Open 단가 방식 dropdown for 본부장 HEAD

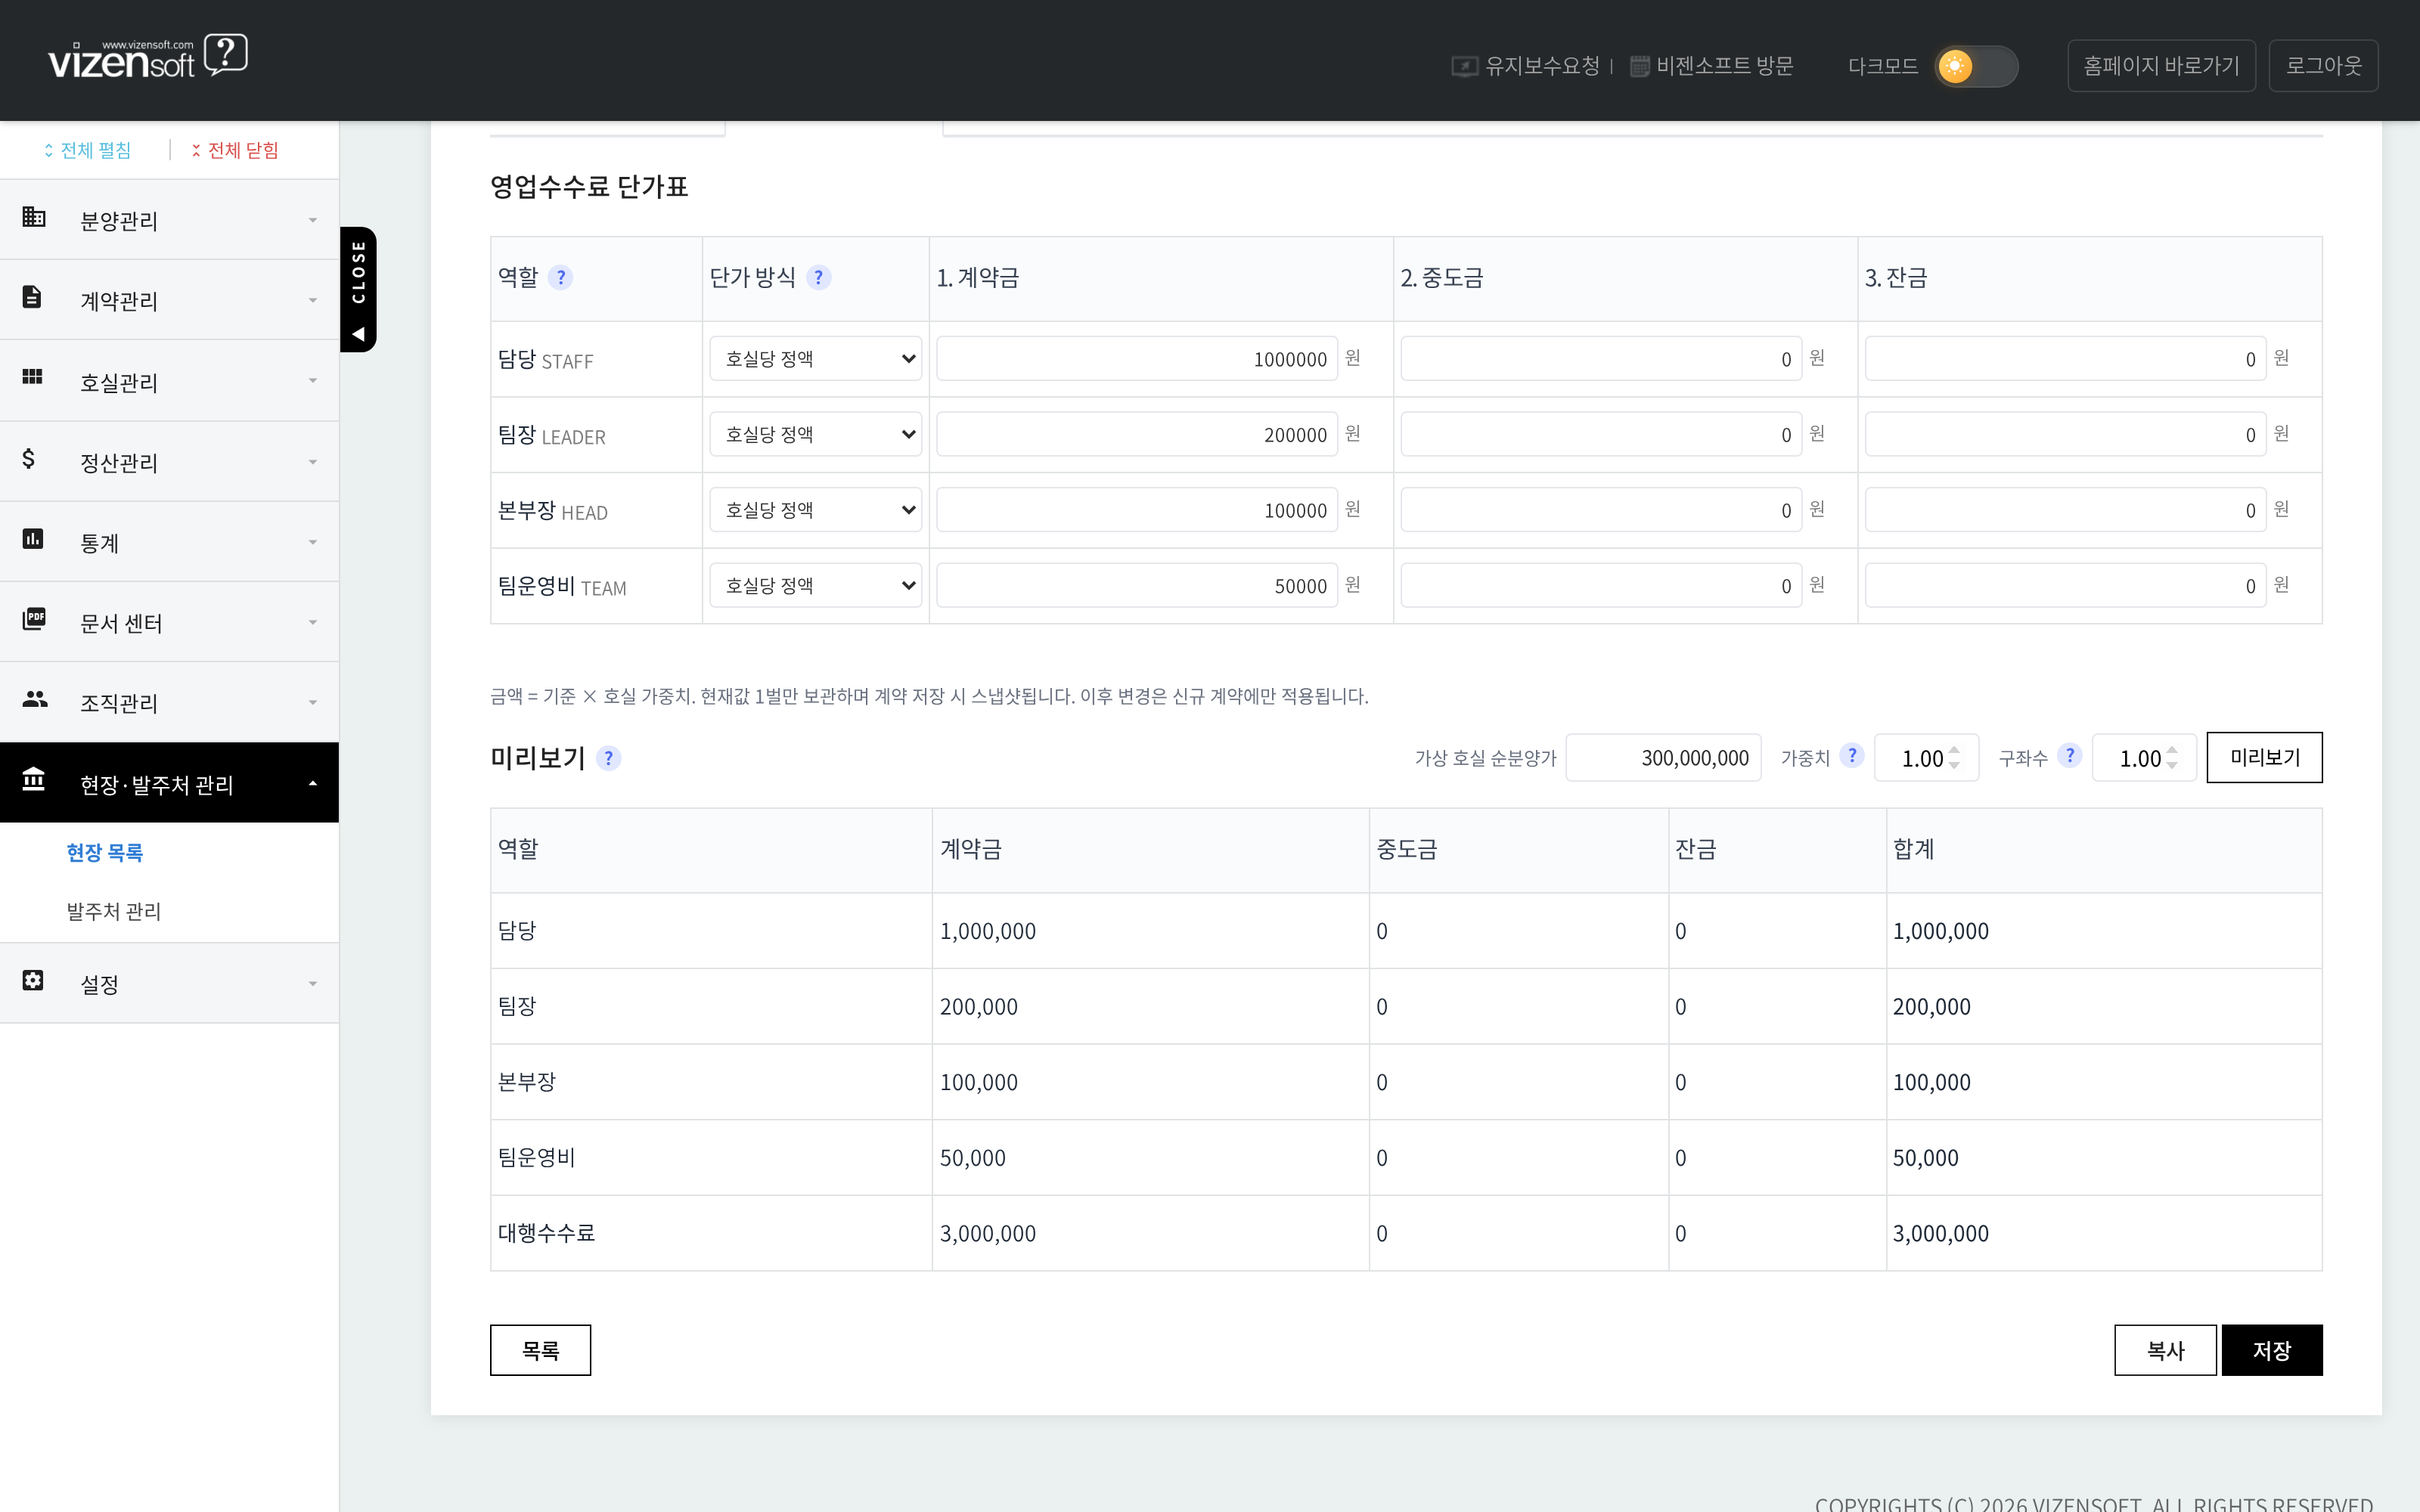pyautogui.click(x=816, y=510)
